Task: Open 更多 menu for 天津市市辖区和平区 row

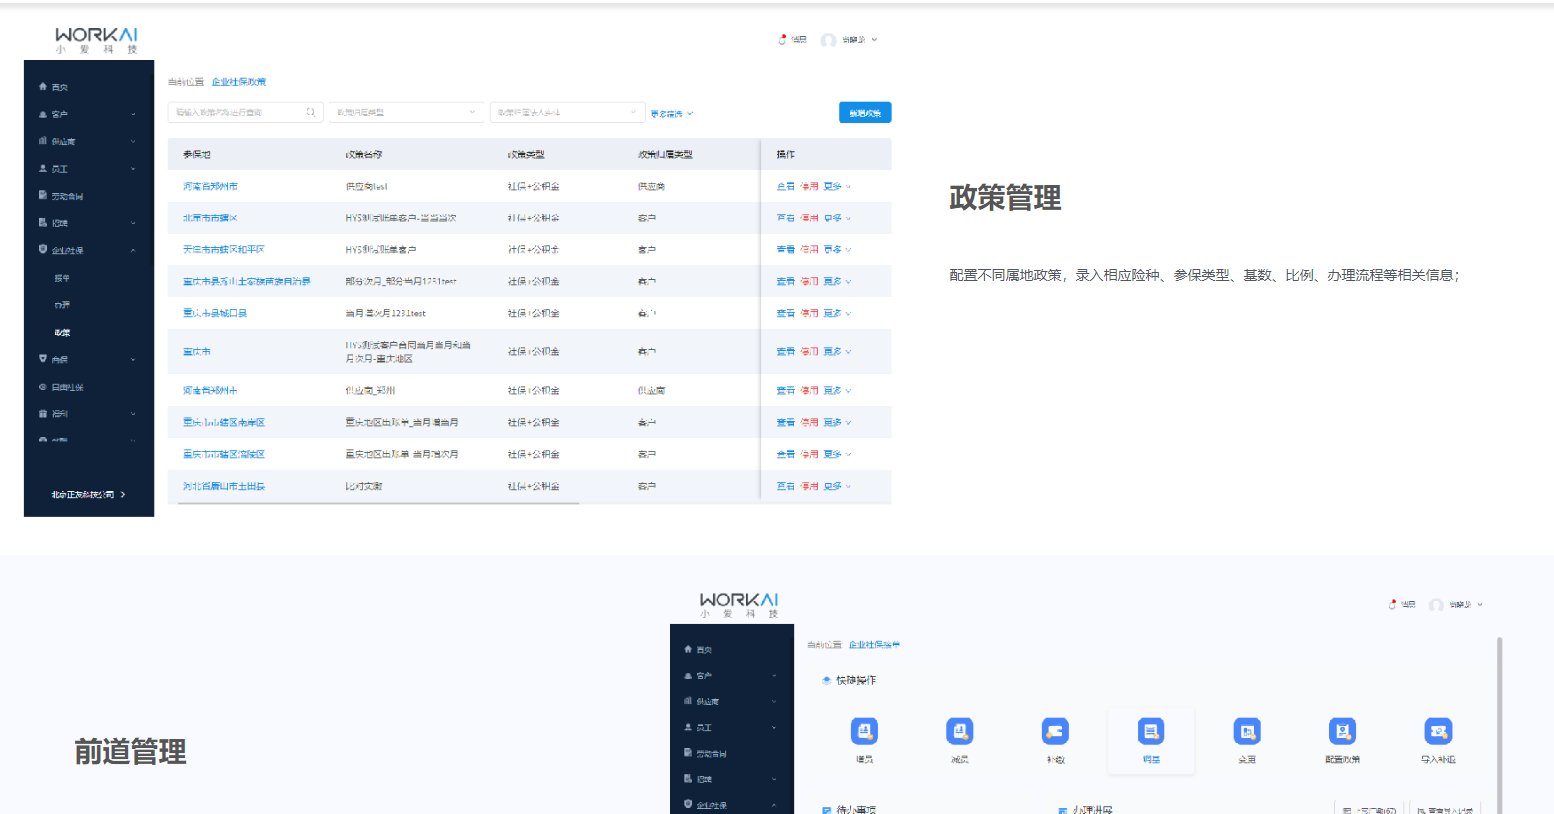Action: tap(837, 250)
